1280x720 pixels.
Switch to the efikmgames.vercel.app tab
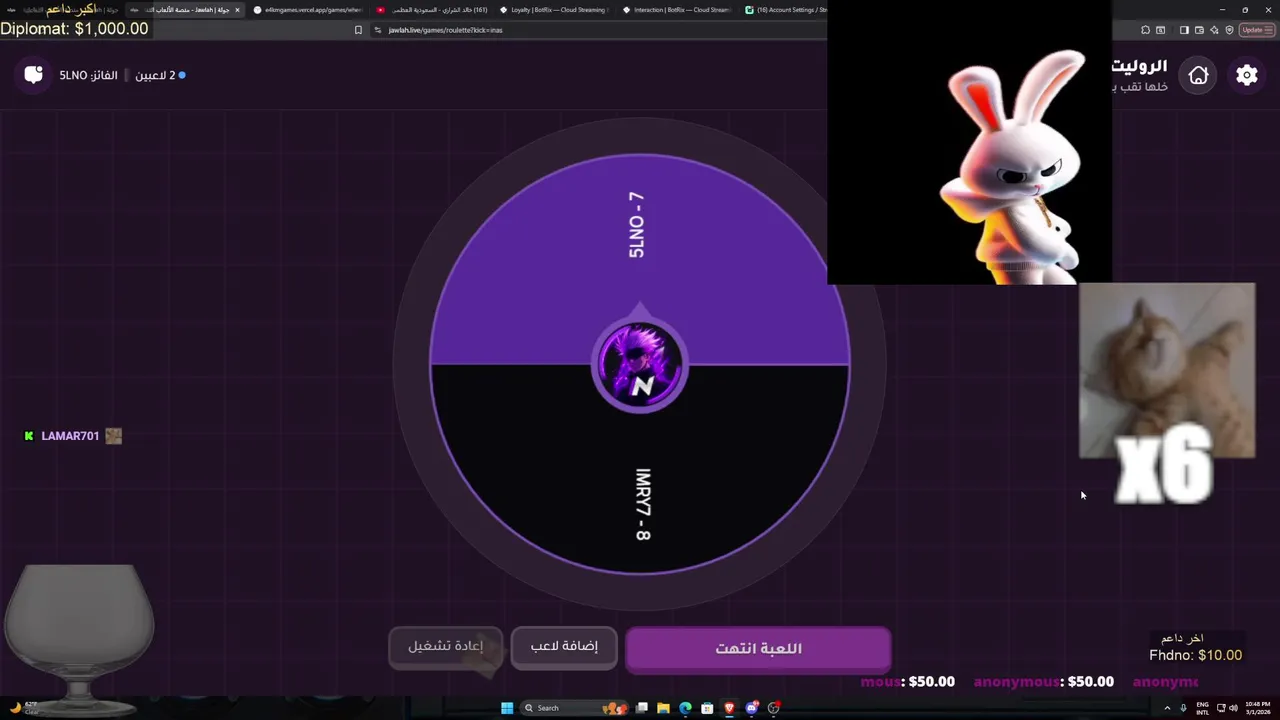307,10
